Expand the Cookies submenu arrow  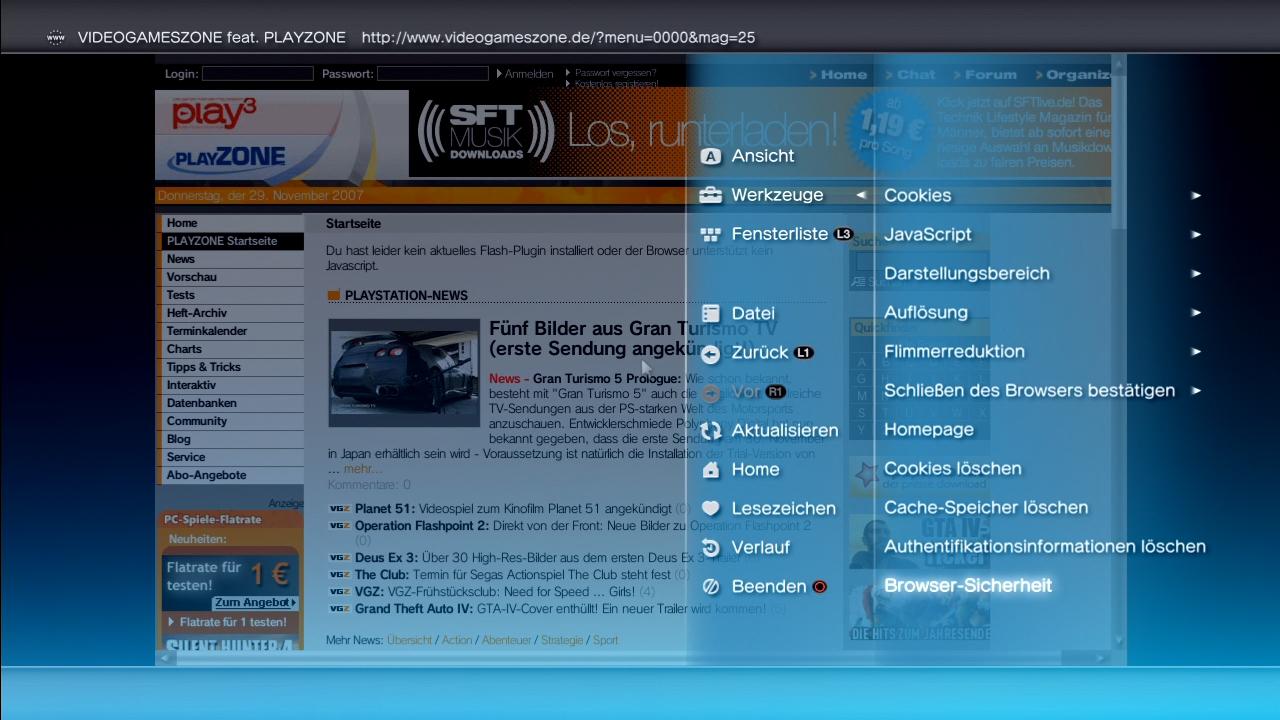tap(1196, 196)
